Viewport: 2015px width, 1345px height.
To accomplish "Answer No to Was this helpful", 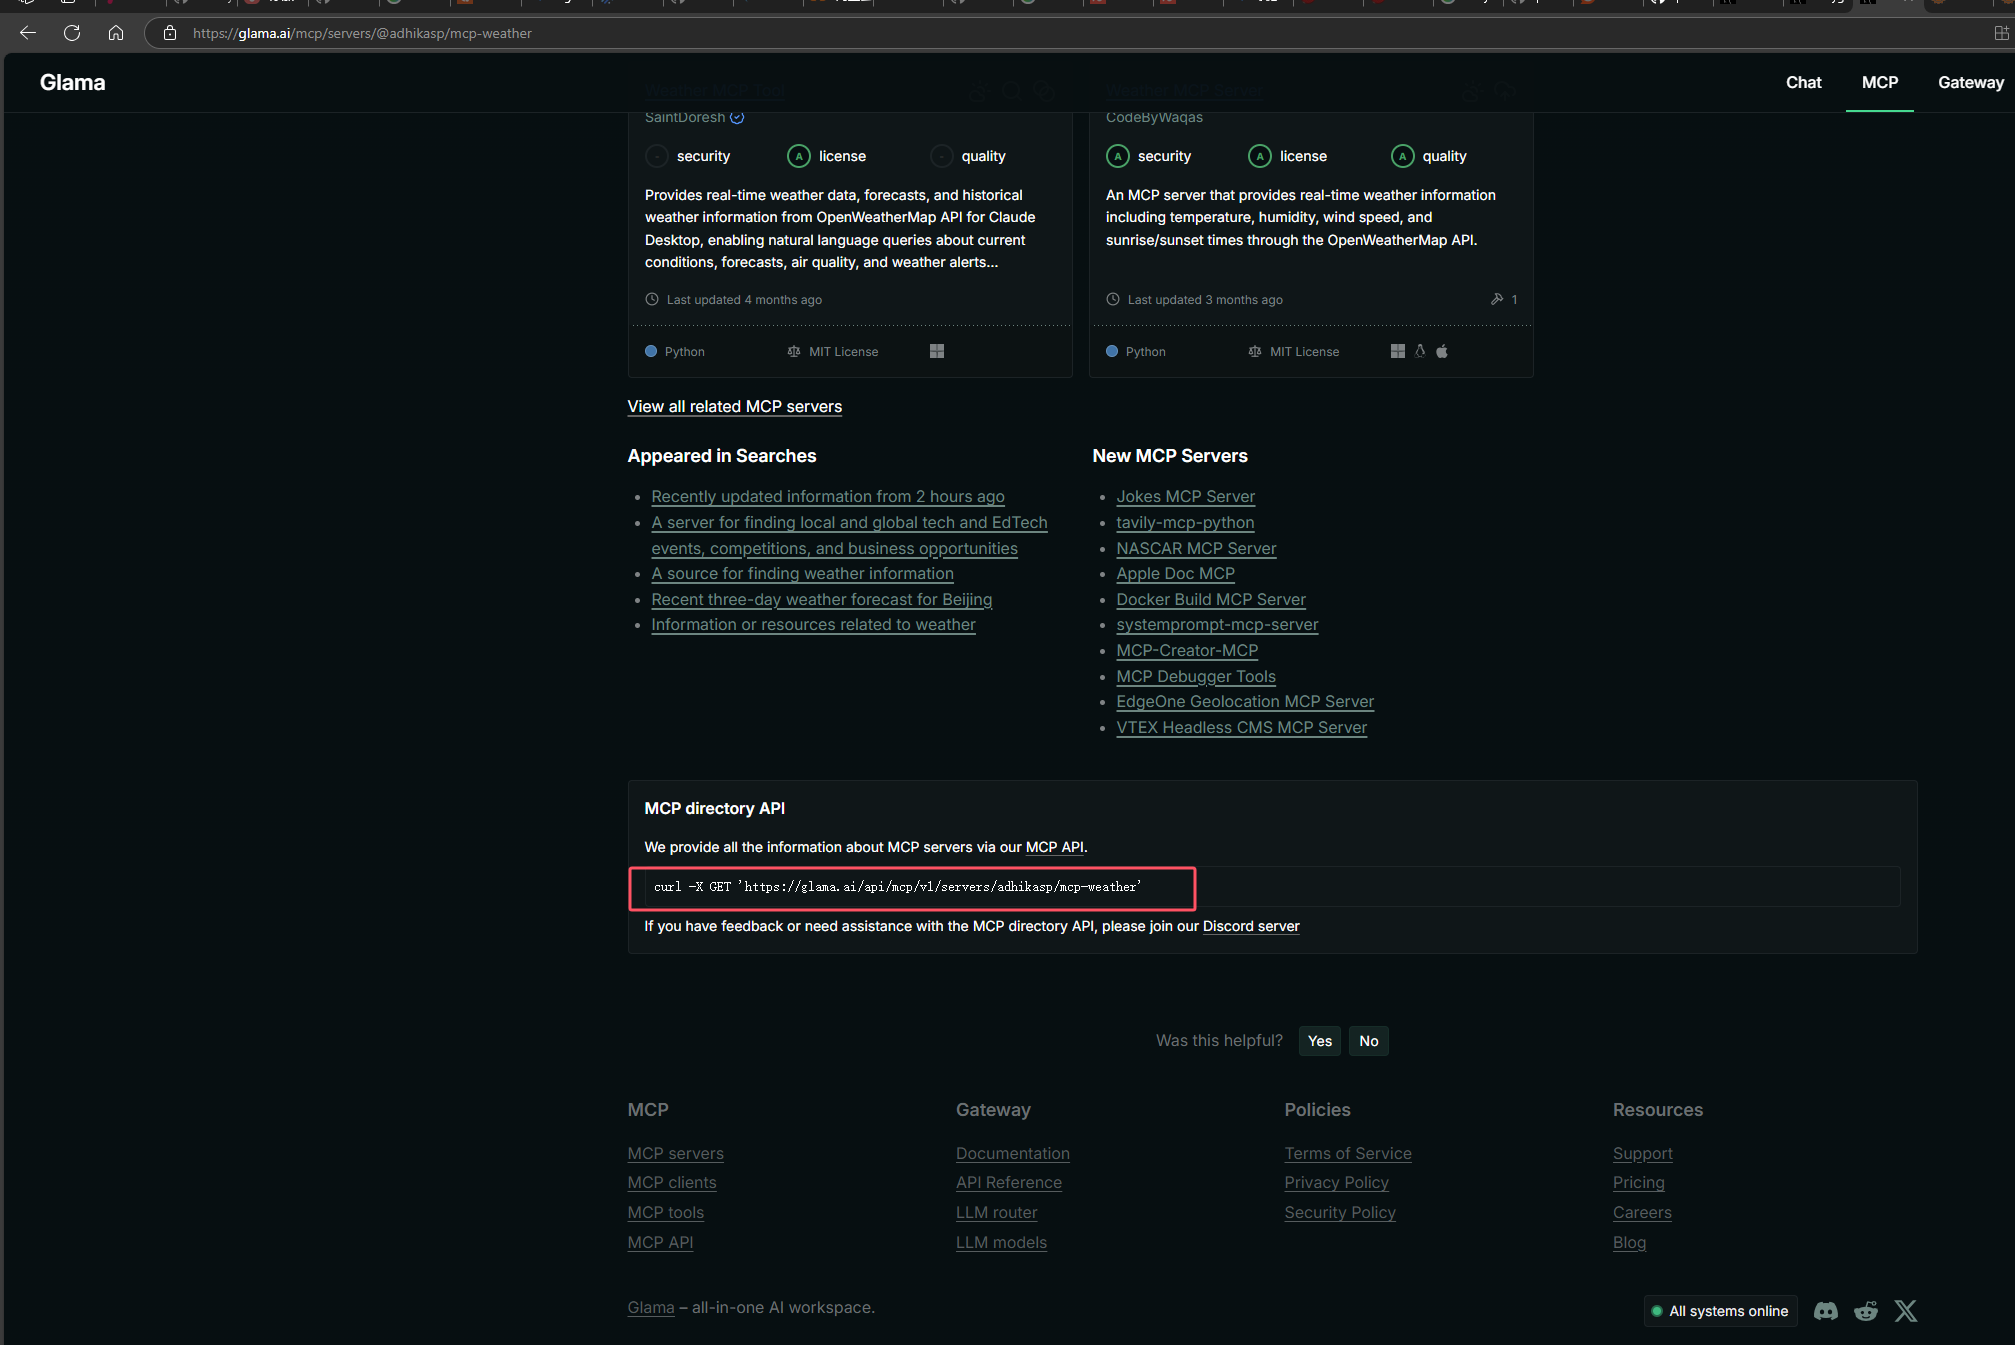I will [1368, 1041].
